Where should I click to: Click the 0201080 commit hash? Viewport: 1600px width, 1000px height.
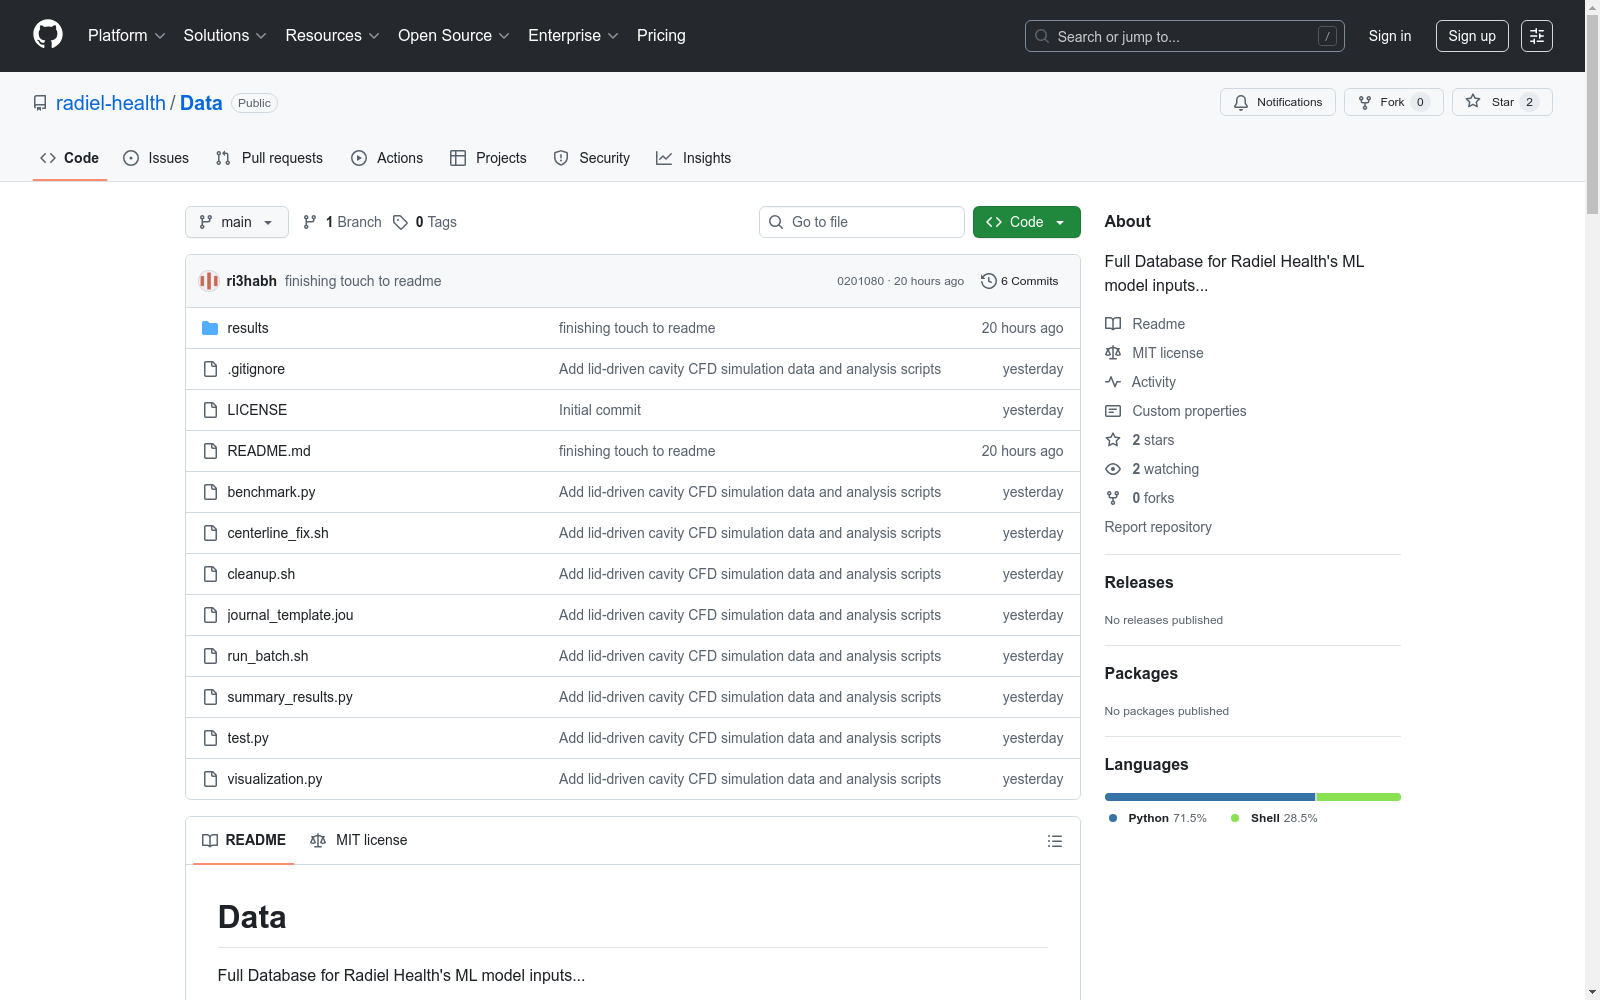coord(861,281)
